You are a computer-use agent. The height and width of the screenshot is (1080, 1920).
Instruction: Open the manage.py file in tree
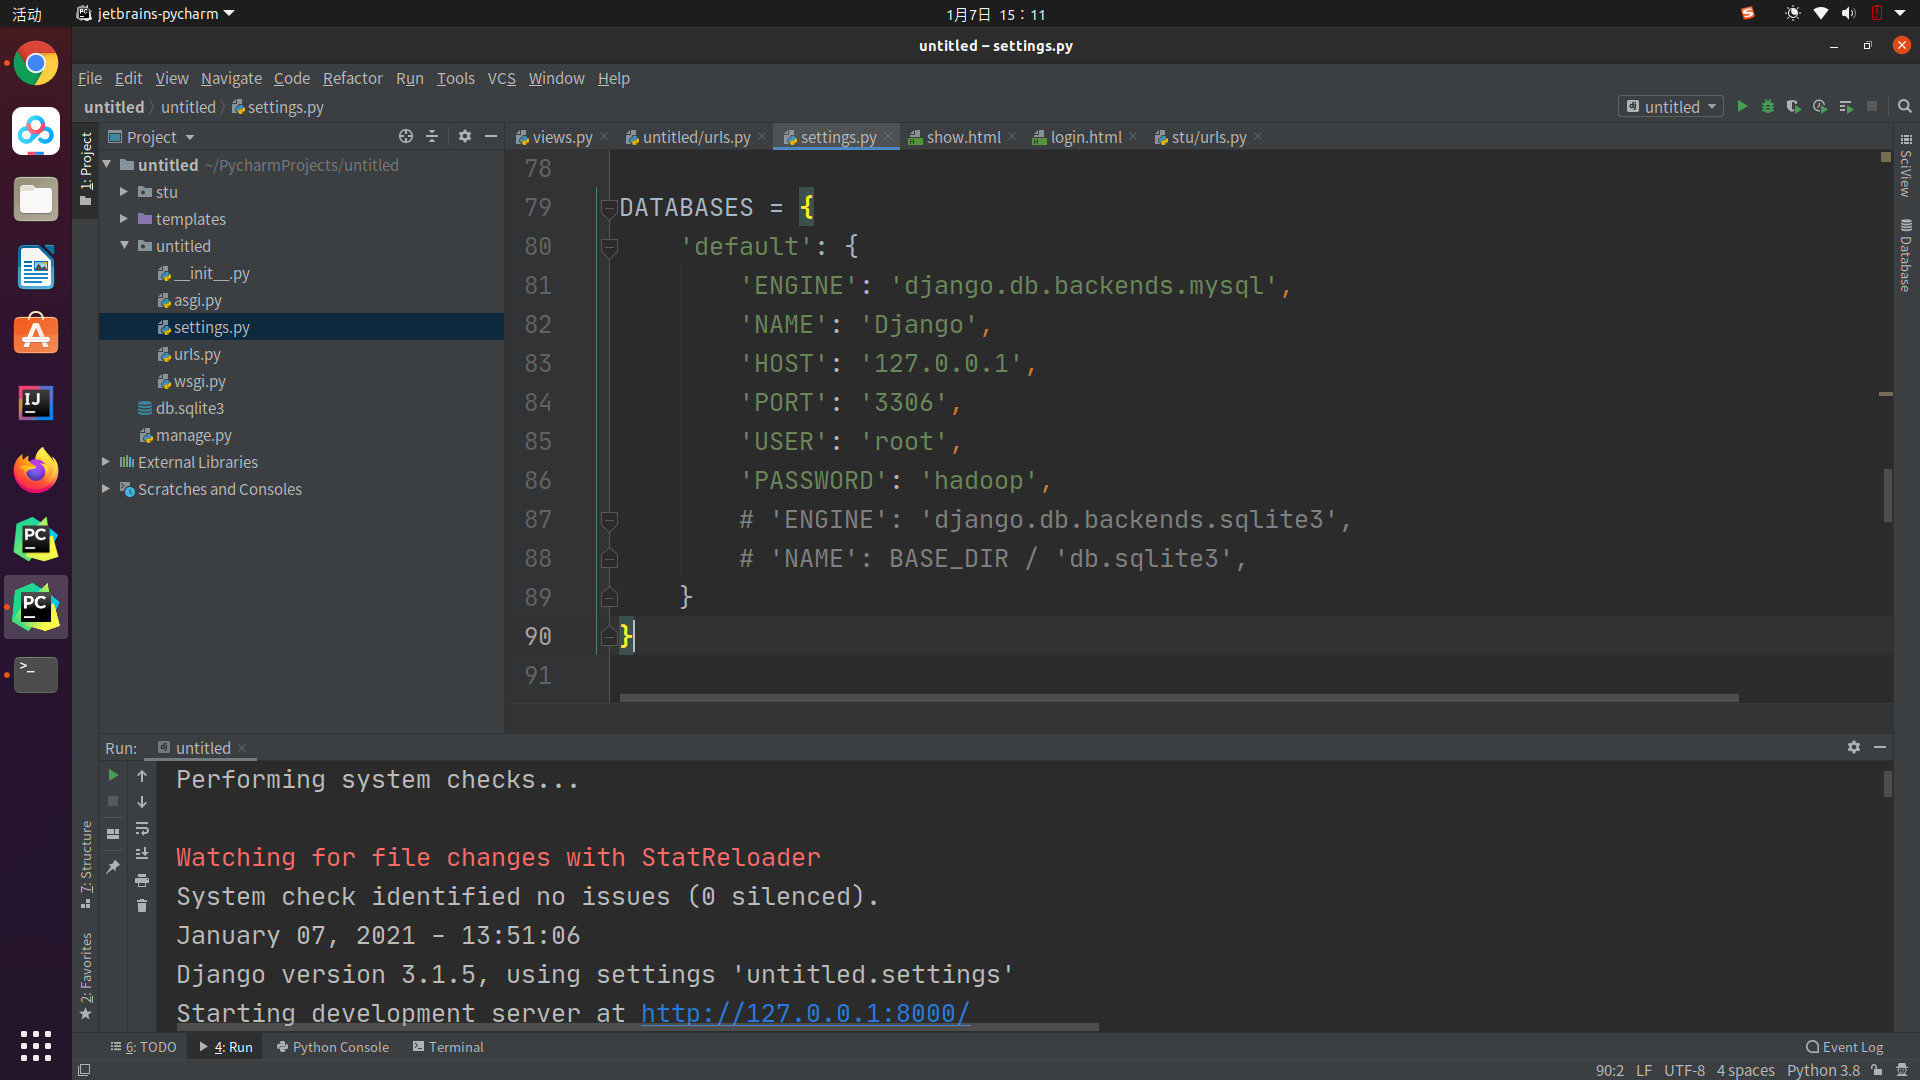[193, 435]
